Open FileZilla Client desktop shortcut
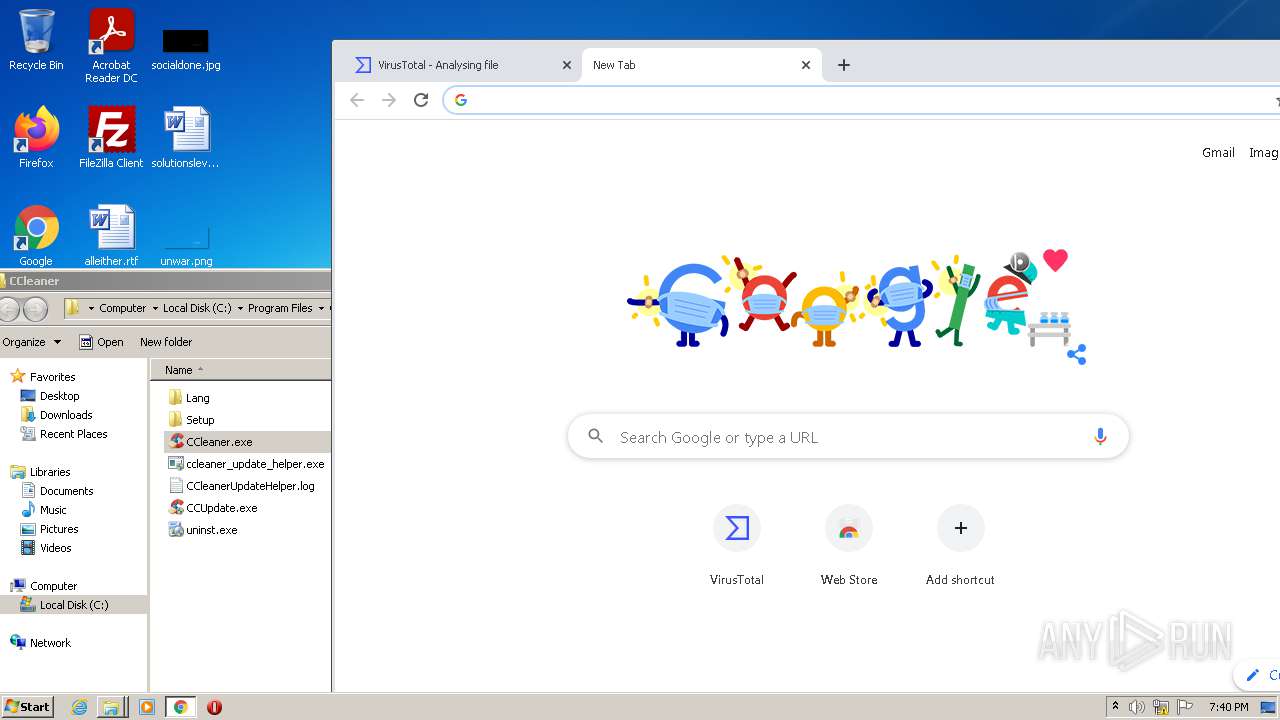 pyautogui.click(x=111, y=137)
